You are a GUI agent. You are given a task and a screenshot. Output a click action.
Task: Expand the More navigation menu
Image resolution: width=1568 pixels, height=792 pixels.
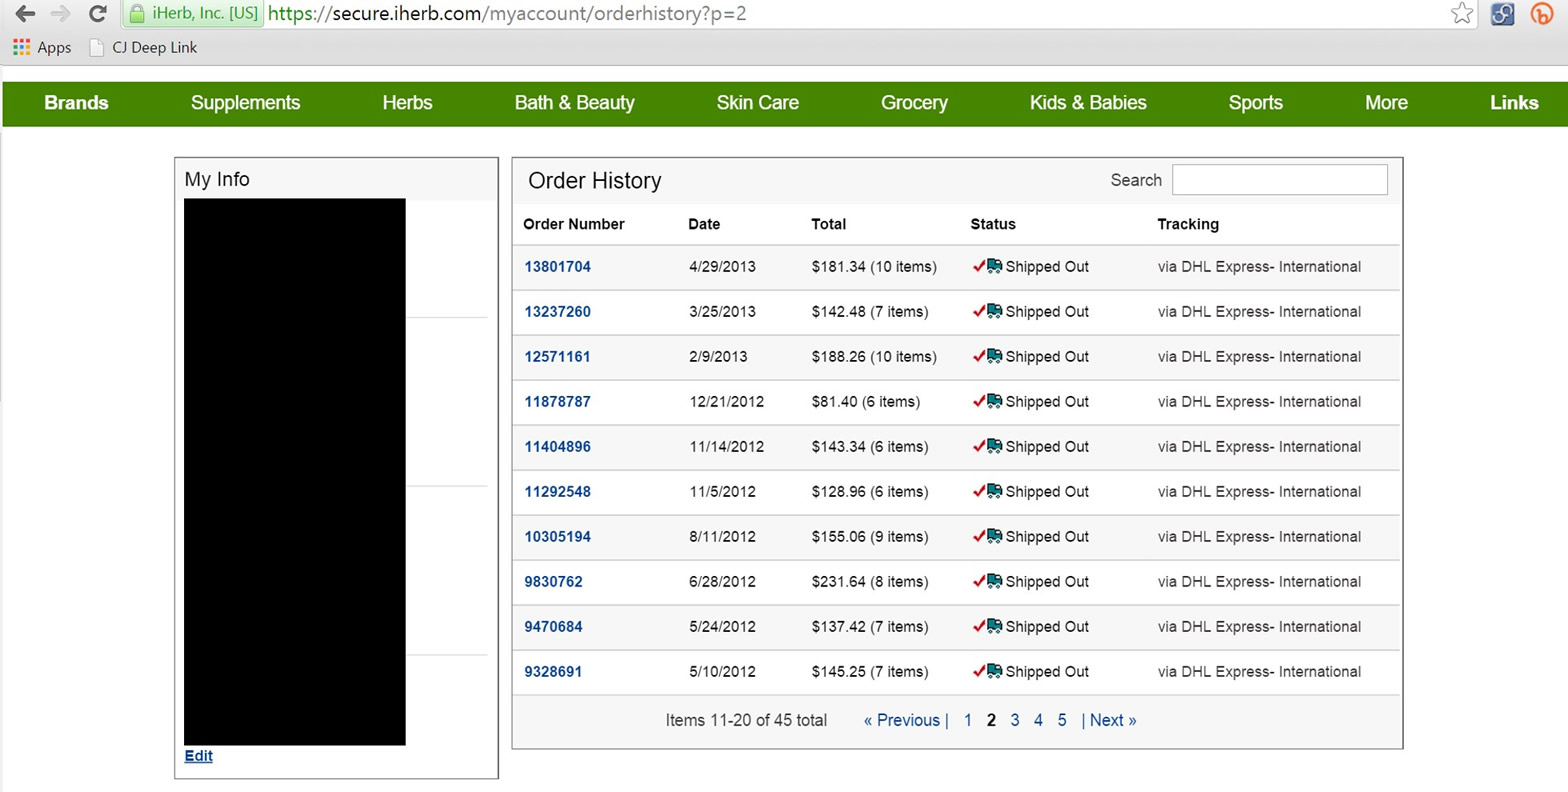tap(1385, 103)
